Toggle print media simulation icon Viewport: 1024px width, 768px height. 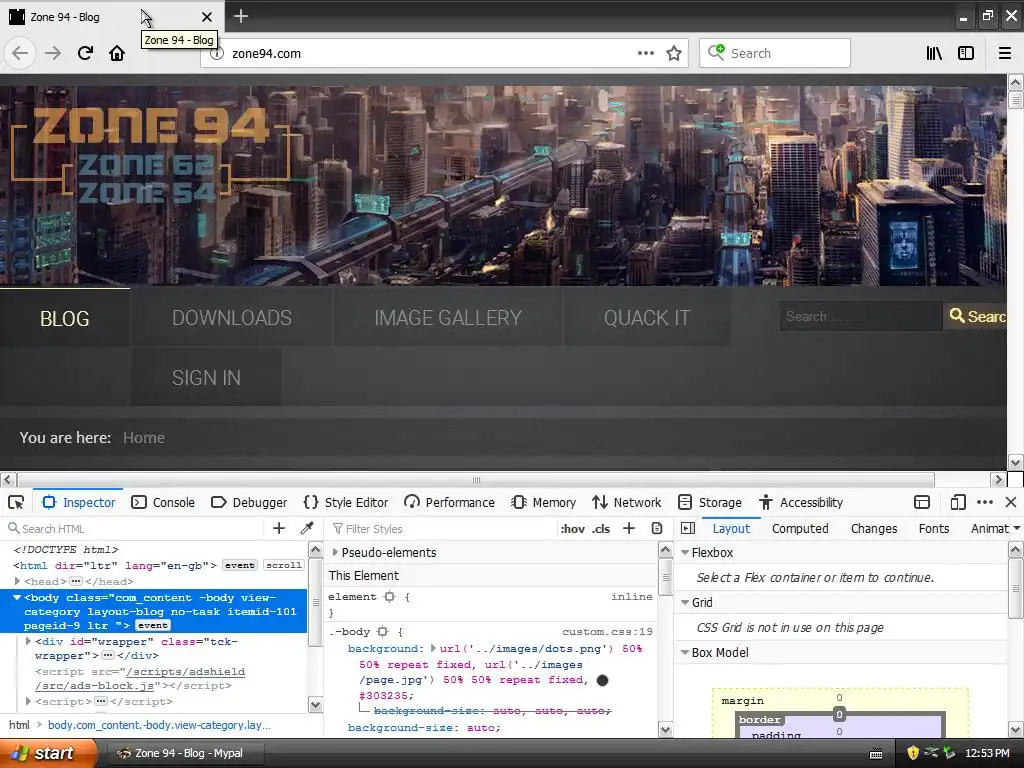[x=657, y=528]
